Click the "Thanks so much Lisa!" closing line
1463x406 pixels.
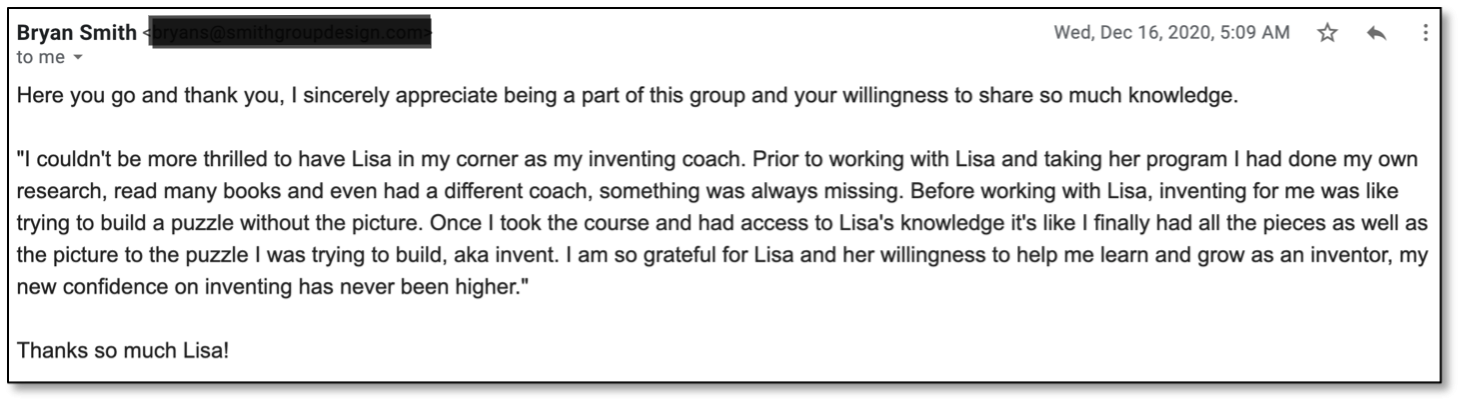pyautogui.click(x=123, y=352)
